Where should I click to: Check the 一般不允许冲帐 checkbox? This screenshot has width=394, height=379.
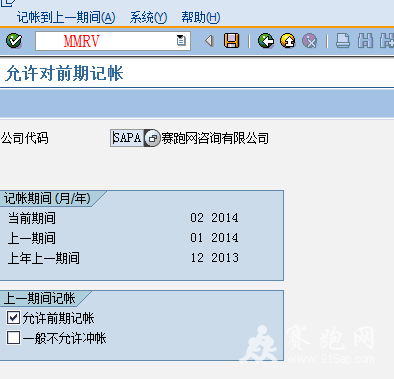pyautogui.click(x=13, y=338)
